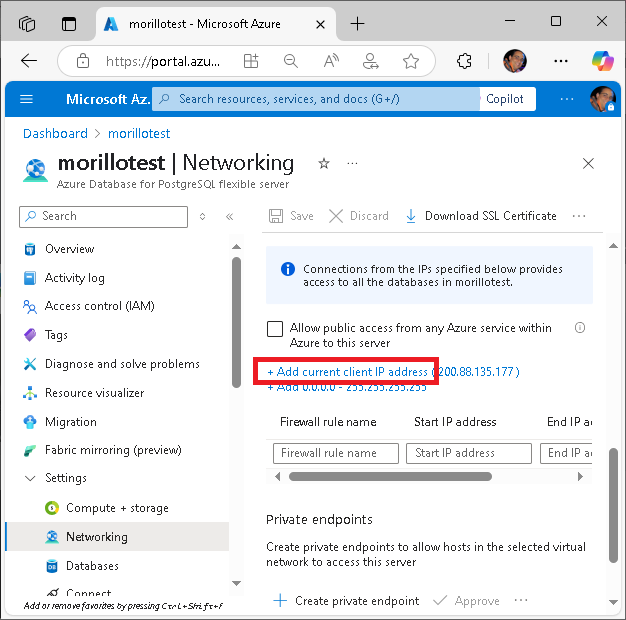Click expand/collapse all menu groups arrows
The image size is (626, 620).
coord(202,216)
